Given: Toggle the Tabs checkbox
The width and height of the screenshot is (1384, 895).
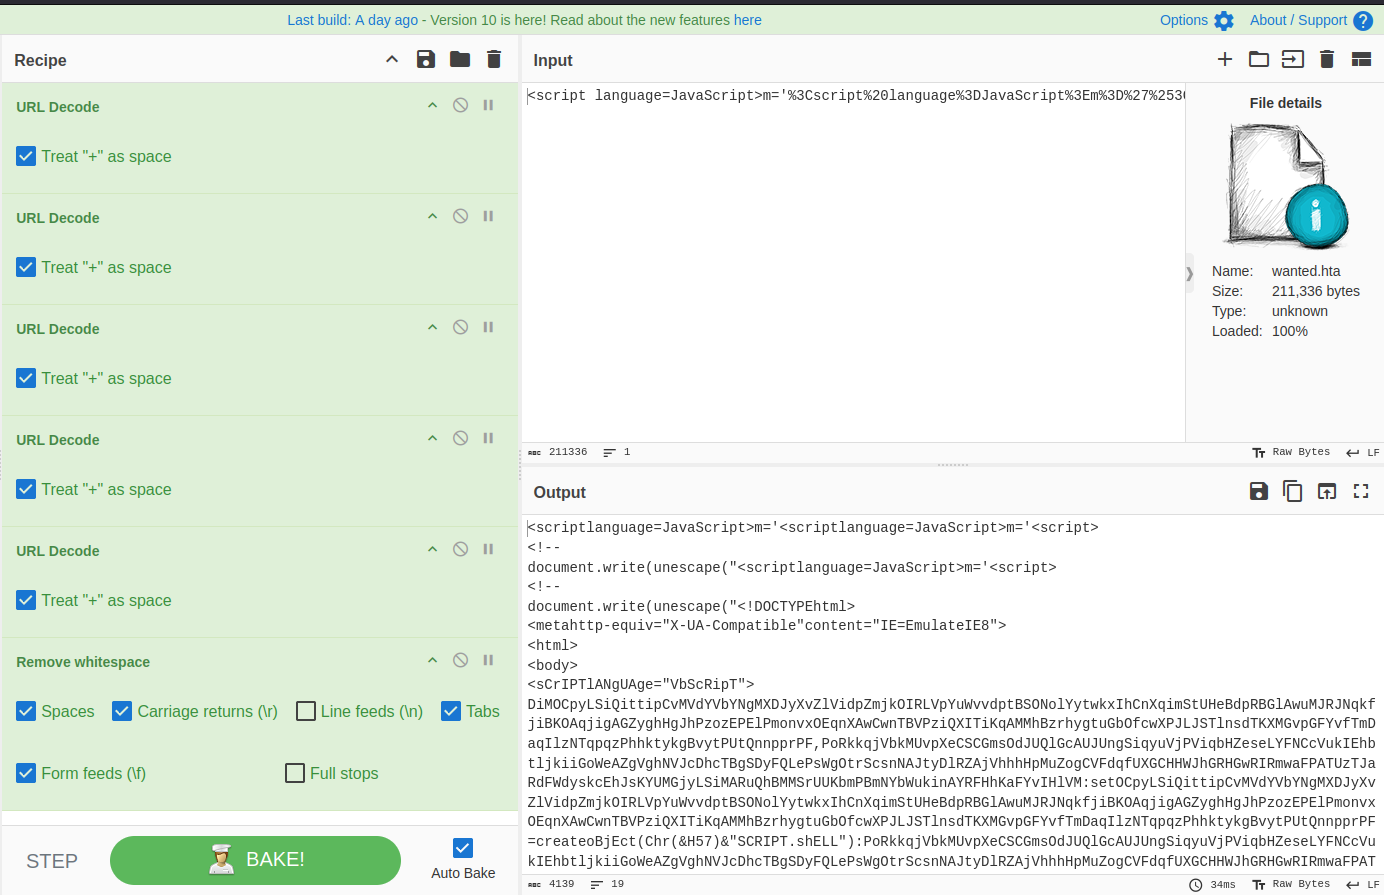Looking at the screenshot, I should pos(451,711).
